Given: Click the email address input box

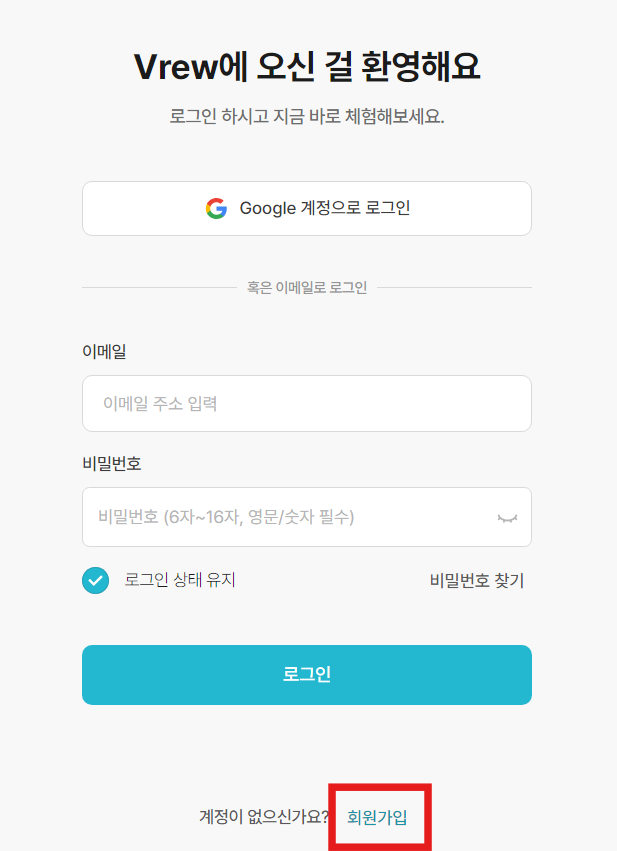Looking at the screenshot, I should click(x=307, y=403).
